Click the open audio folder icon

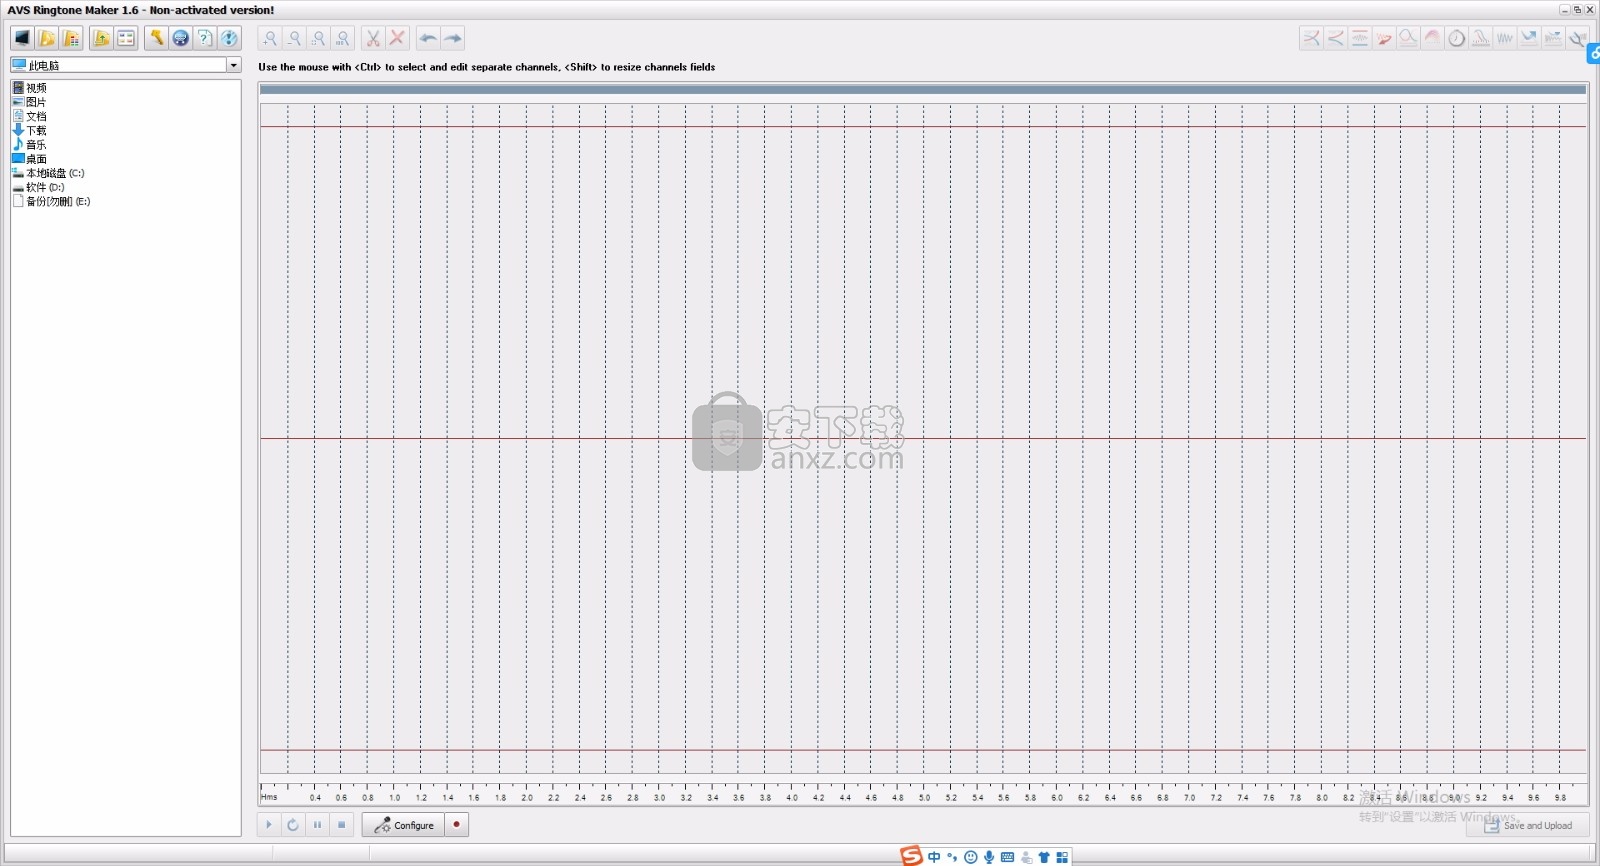(x=47, y=38)
